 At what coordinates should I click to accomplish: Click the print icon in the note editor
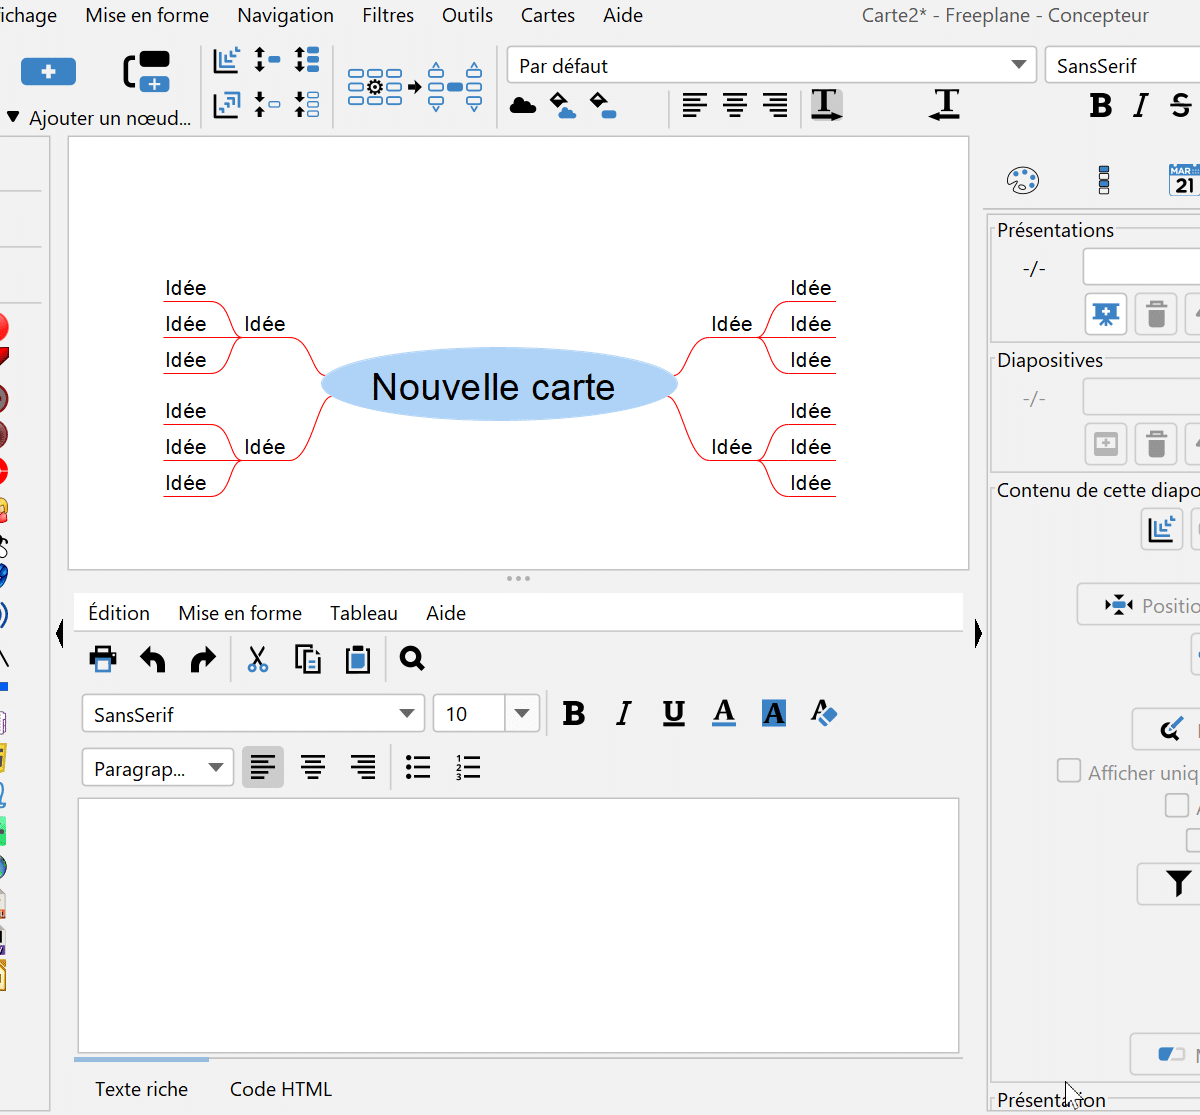point(103,659)
